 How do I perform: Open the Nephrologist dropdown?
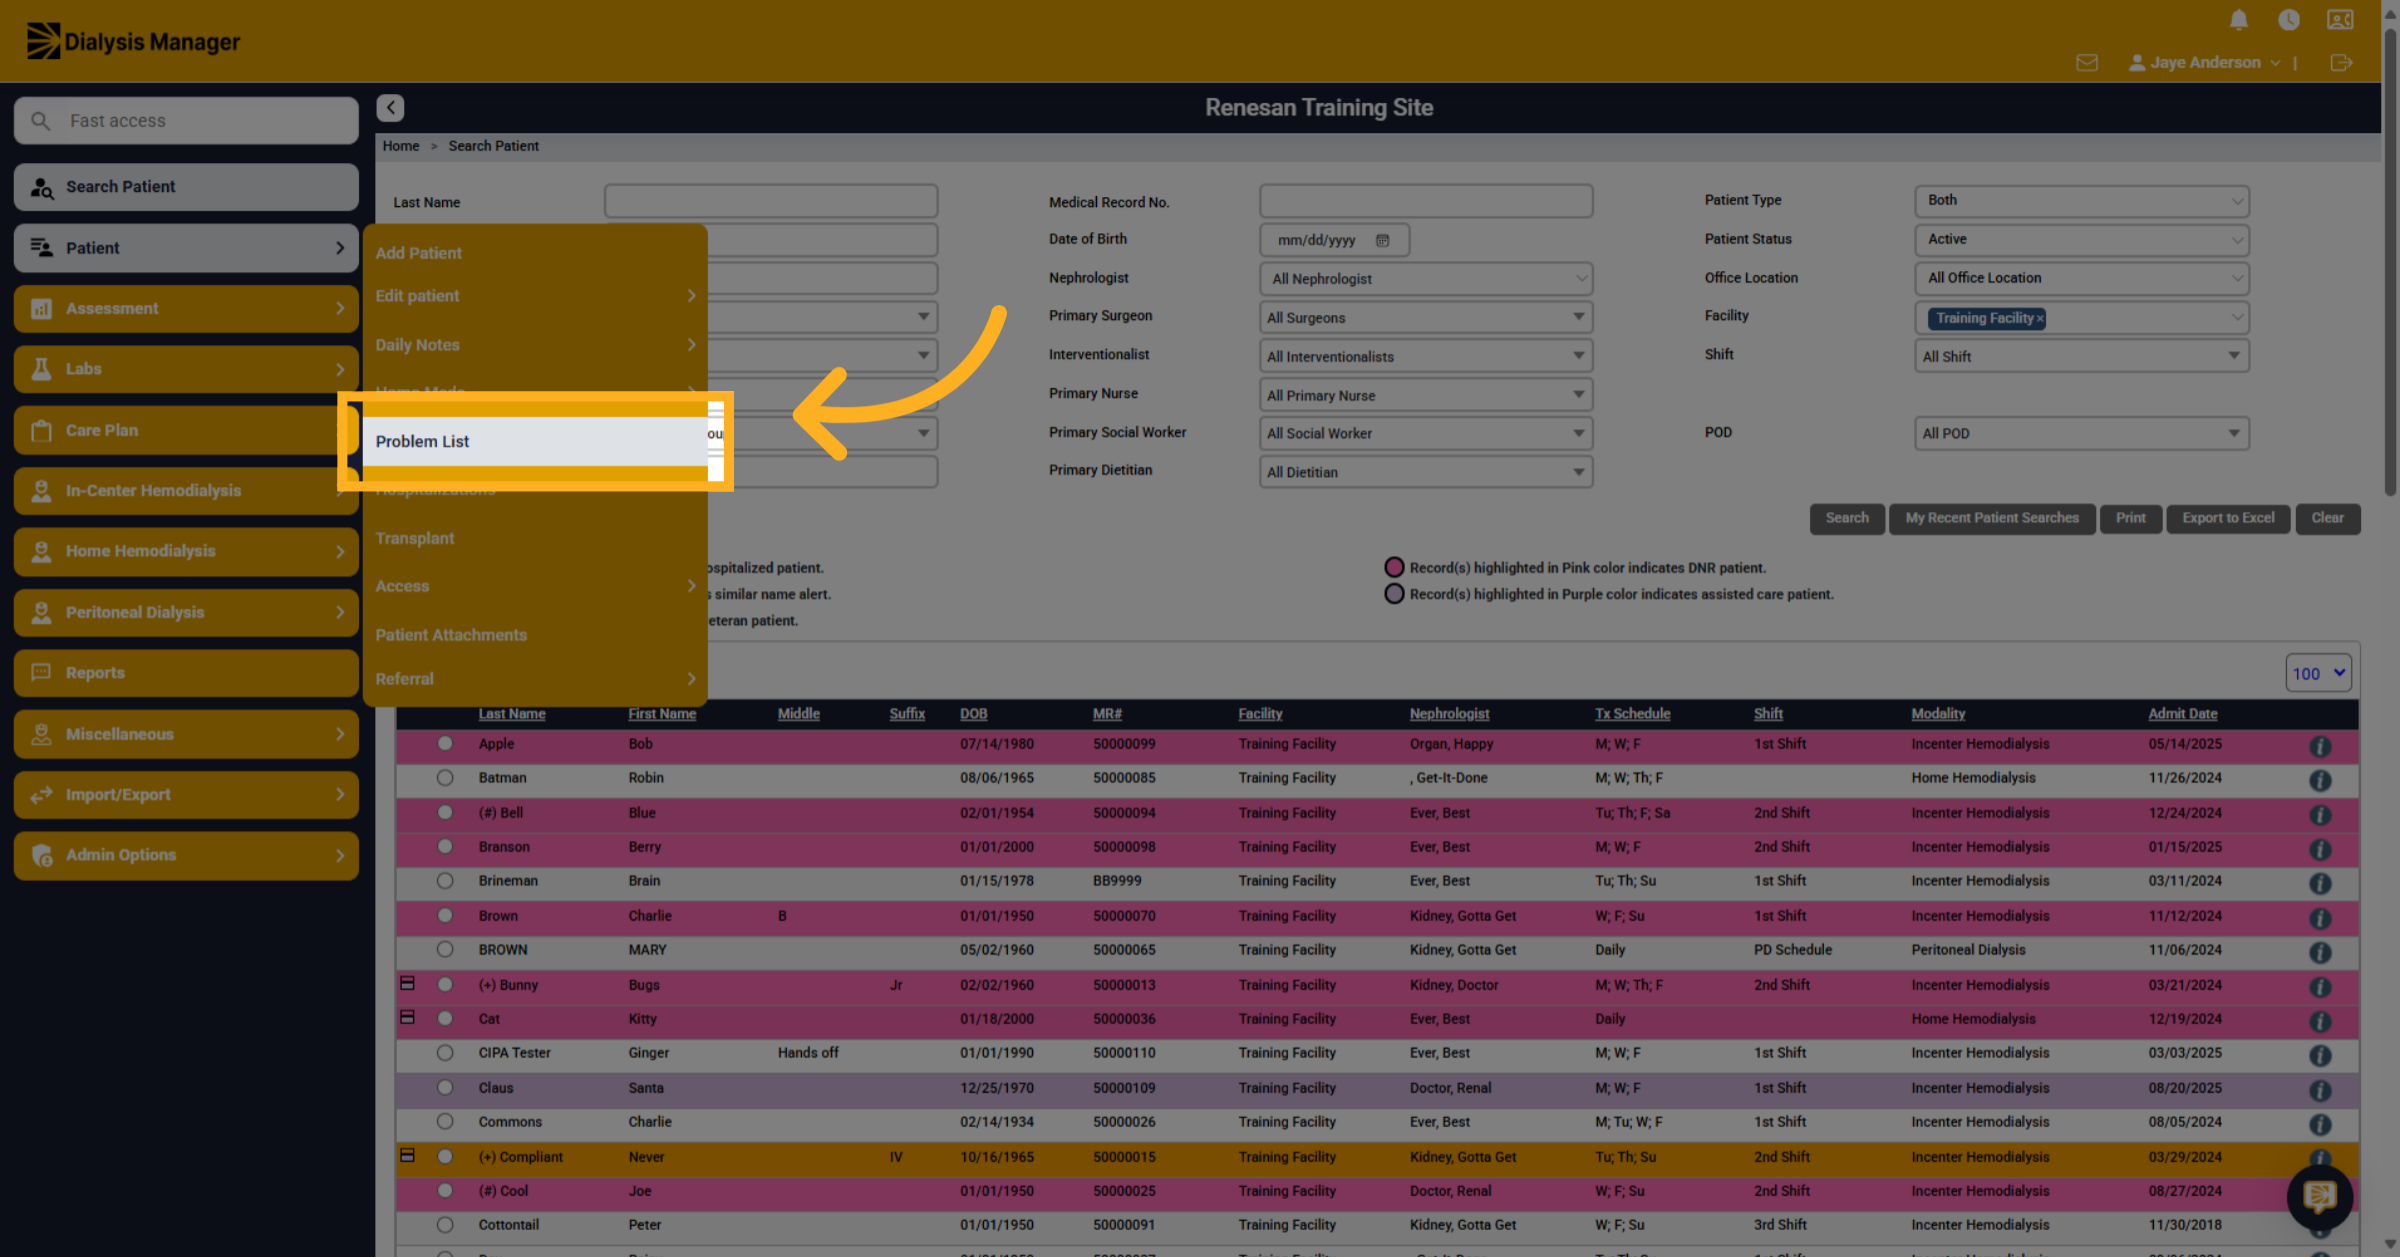click(1425, 278)
